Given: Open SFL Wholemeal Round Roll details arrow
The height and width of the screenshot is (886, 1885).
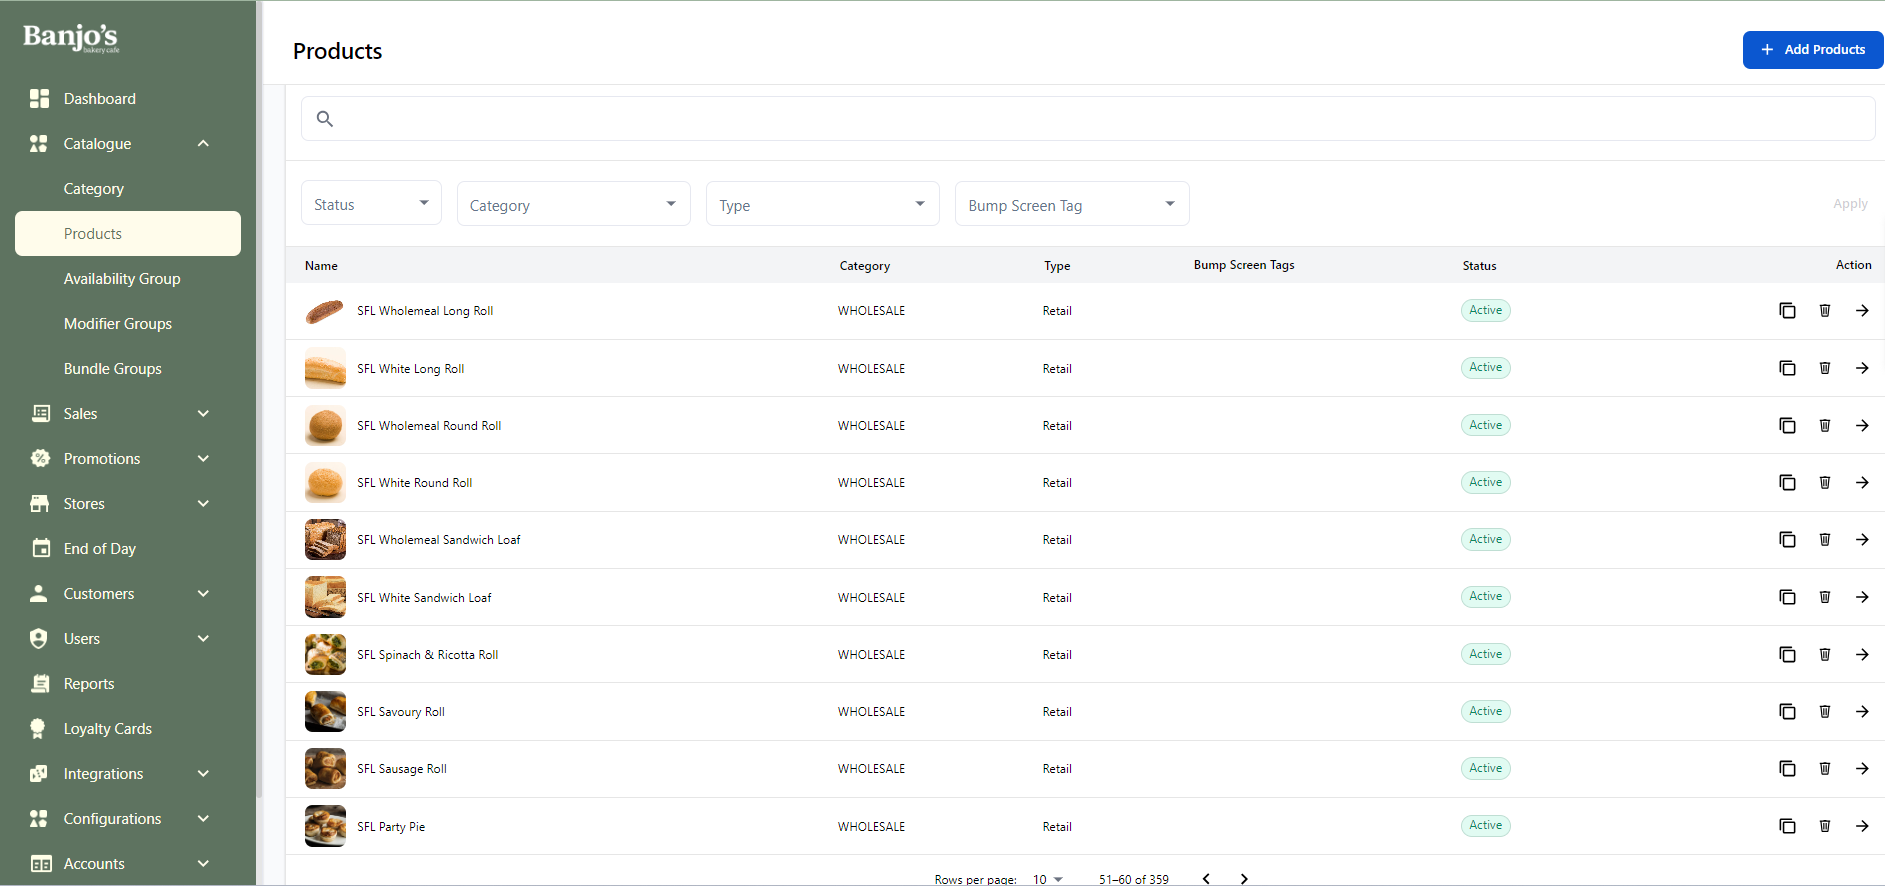Looking at the screenshot, I should pos(1862,426).
